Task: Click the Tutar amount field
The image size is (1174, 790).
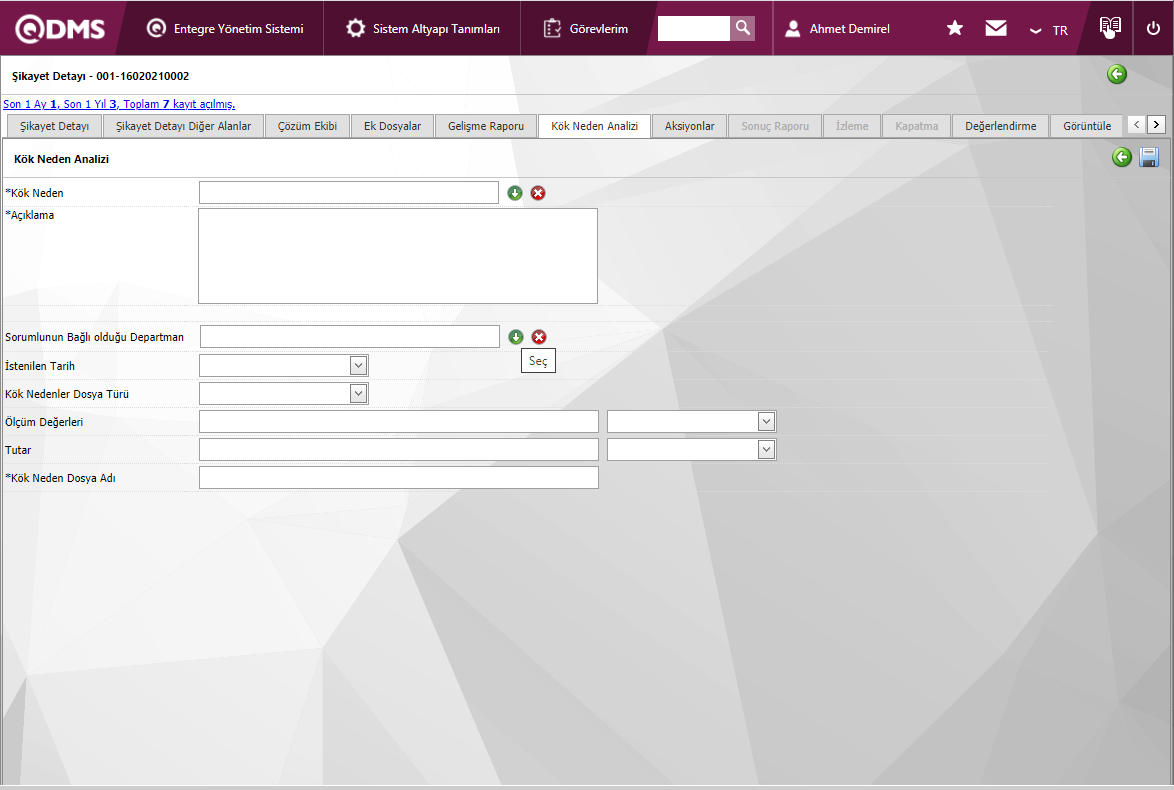Action: point(399,449)
